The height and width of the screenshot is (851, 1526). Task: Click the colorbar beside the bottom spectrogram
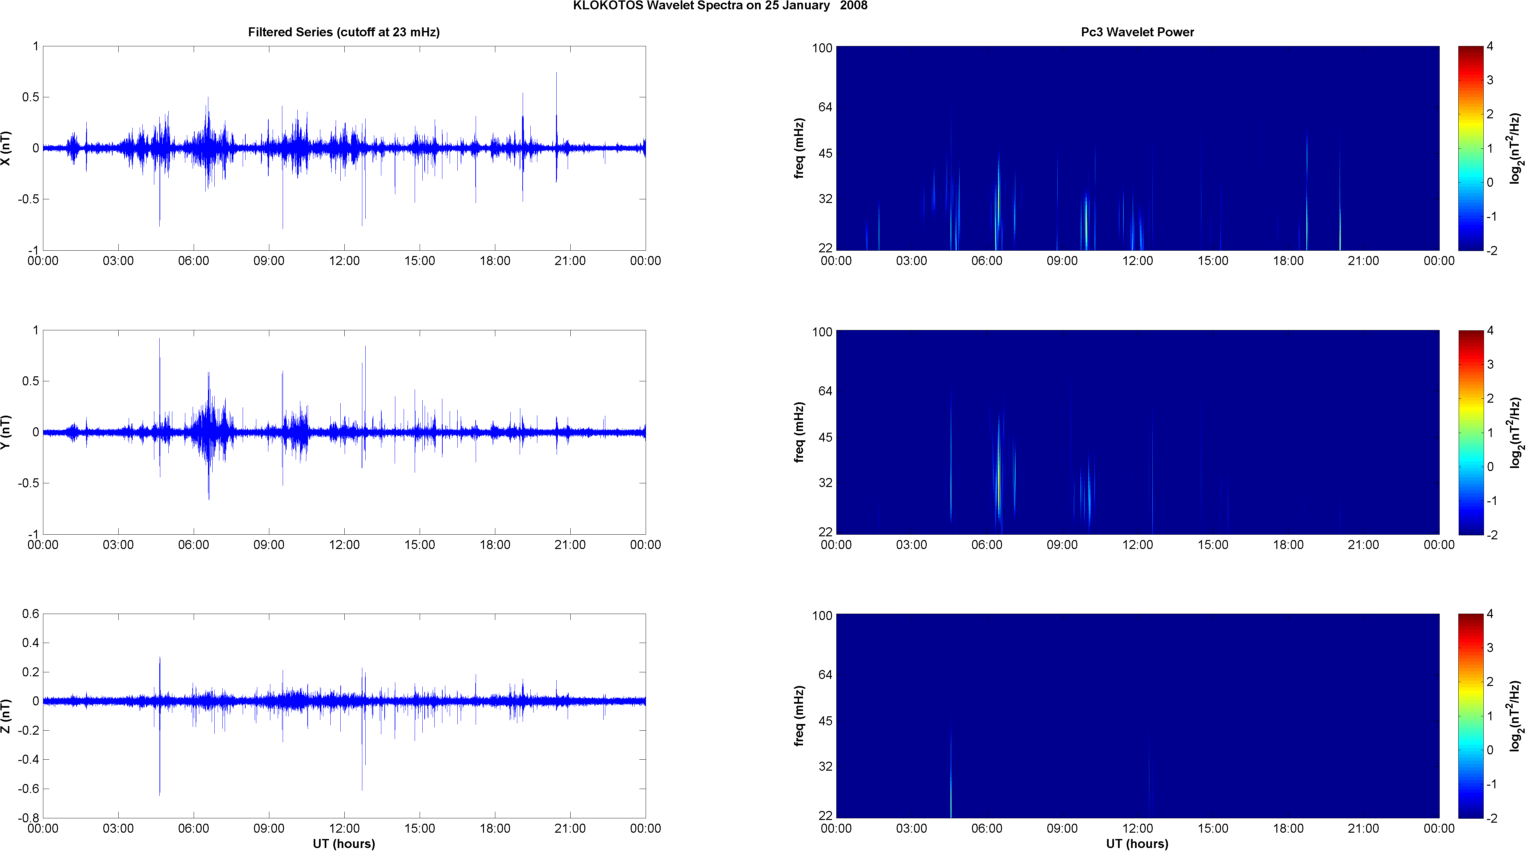tap(1470, 716)
